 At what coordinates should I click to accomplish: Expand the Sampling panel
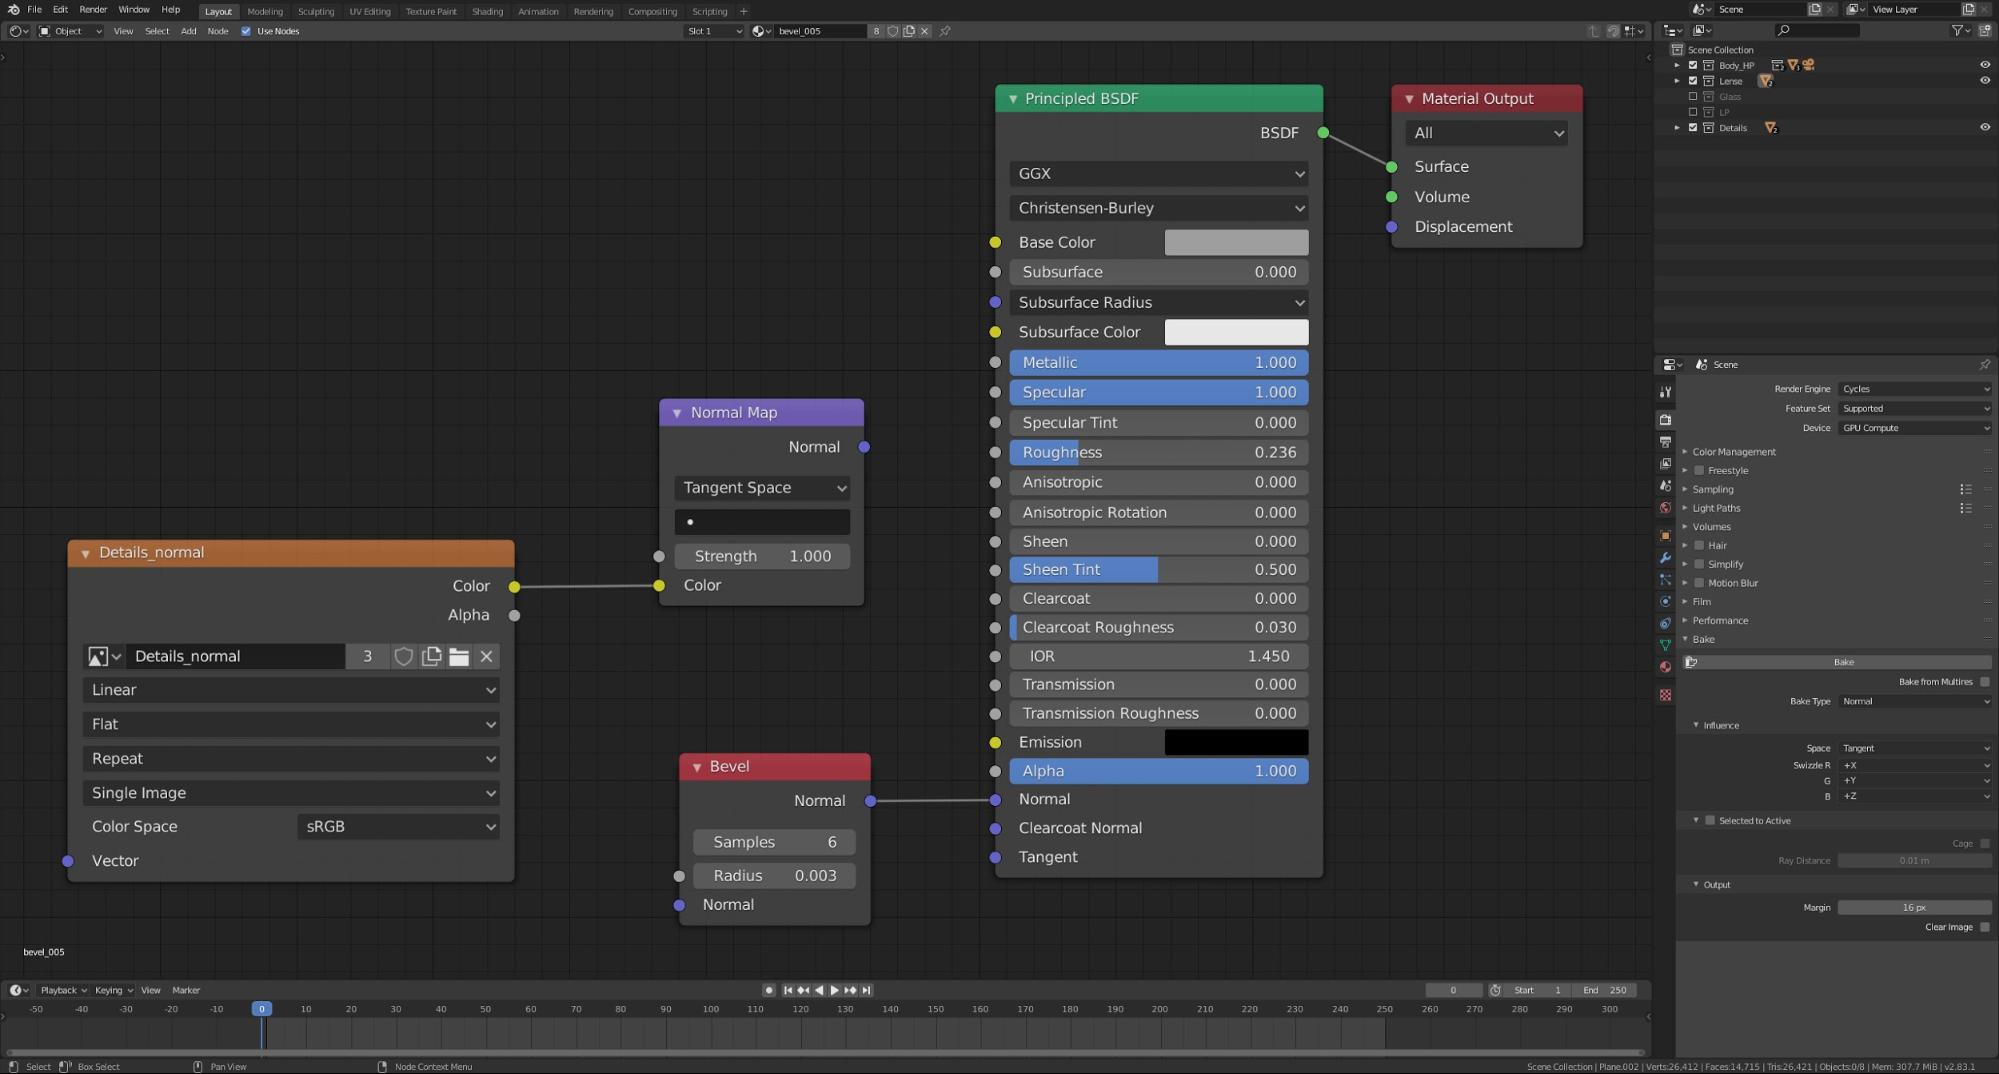[1713, 489]
